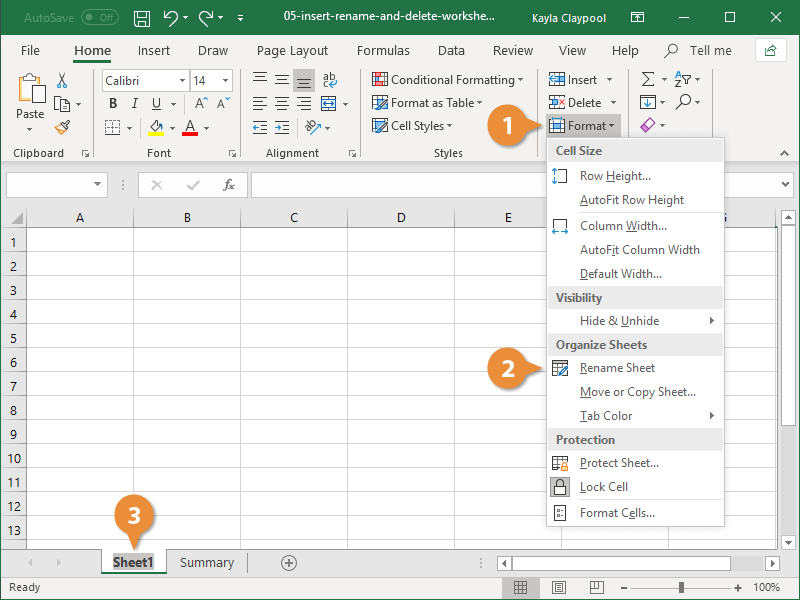Switch to Page Break Preview

click(596, 588)
